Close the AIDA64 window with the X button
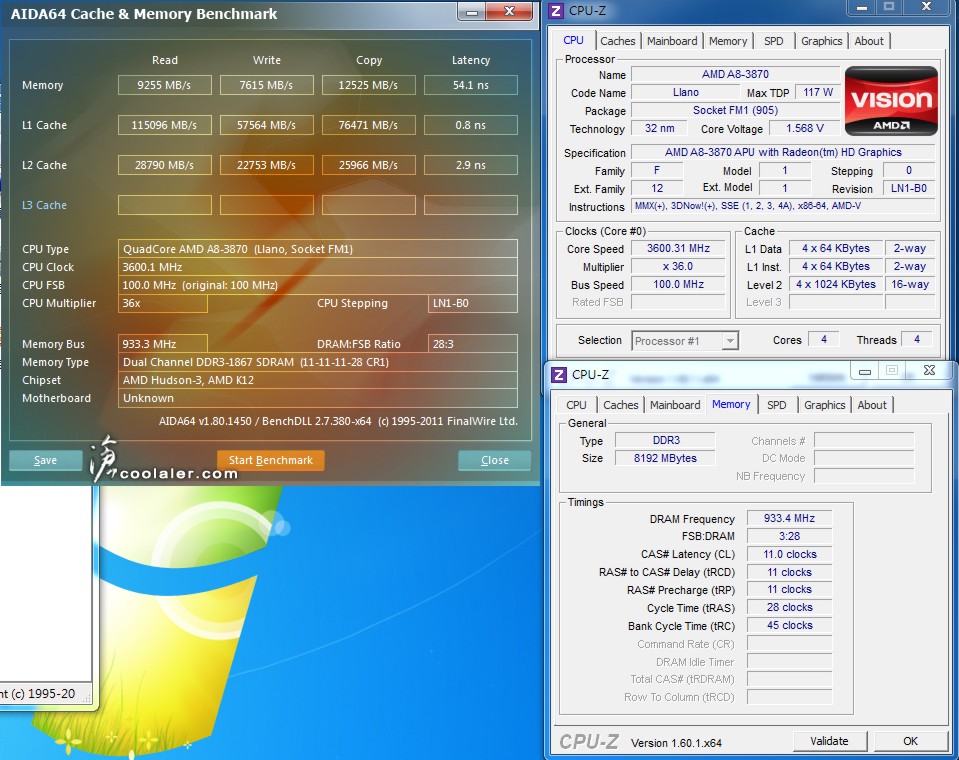 coord(509,11)
